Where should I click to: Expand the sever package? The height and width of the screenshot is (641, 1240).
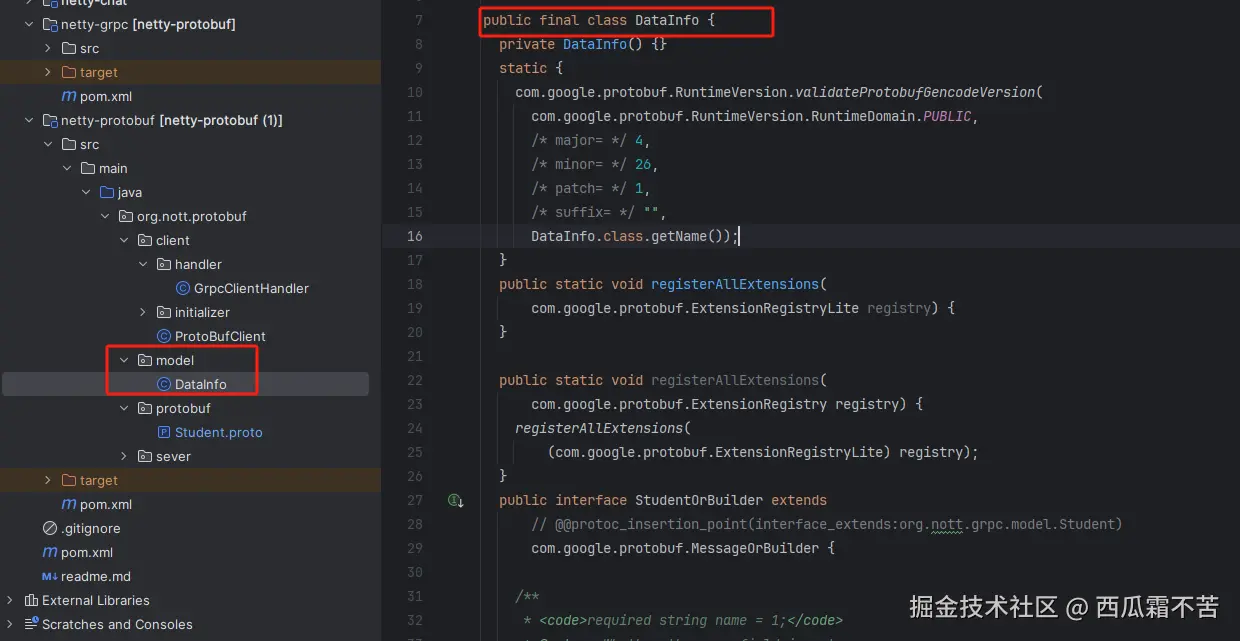pos(124,456)
